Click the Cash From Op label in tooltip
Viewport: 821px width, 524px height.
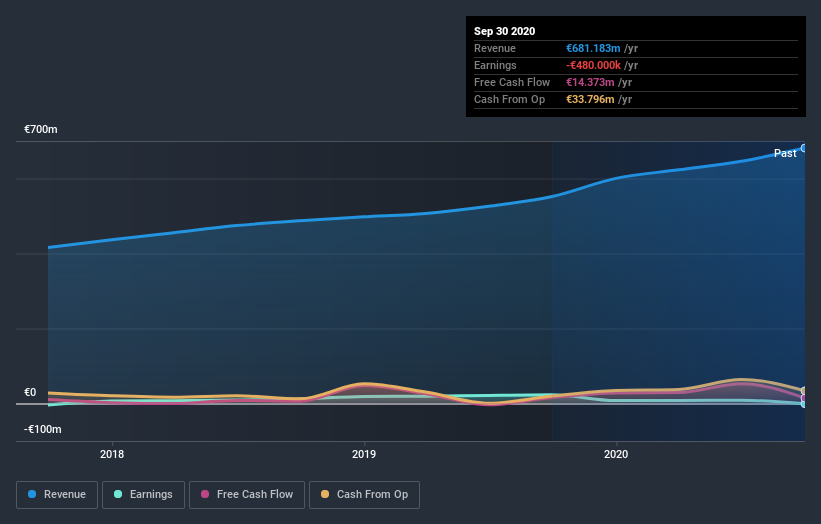[x=509, y=99]
